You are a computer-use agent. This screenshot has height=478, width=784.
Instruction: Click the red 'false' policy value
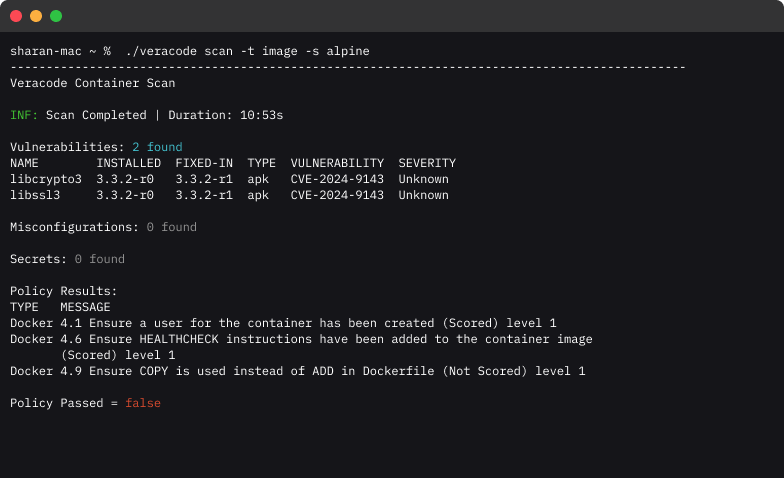pyautogui.click(x=143, y=403)
